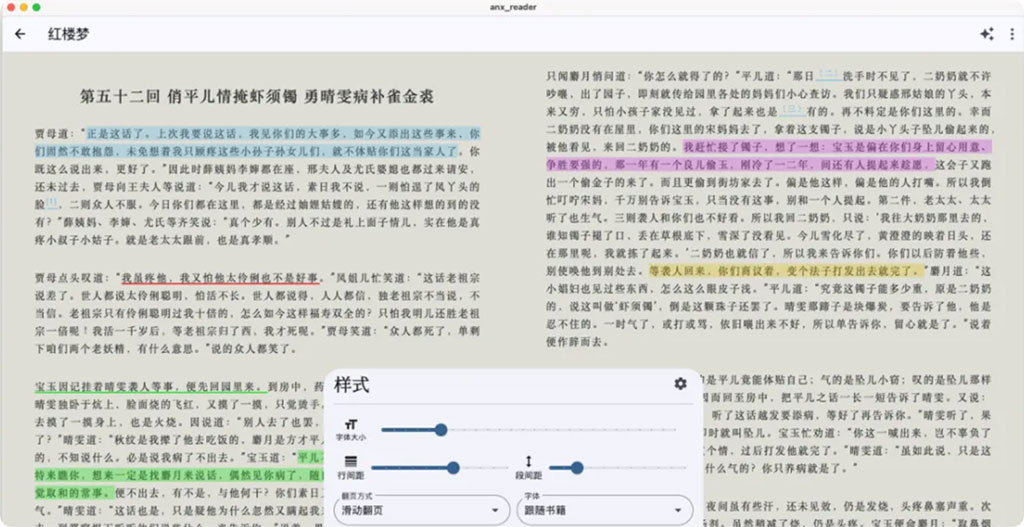Adjust the paragraph spacing slider
This screenshot has height=527, width=1024.
click(618, 468)
